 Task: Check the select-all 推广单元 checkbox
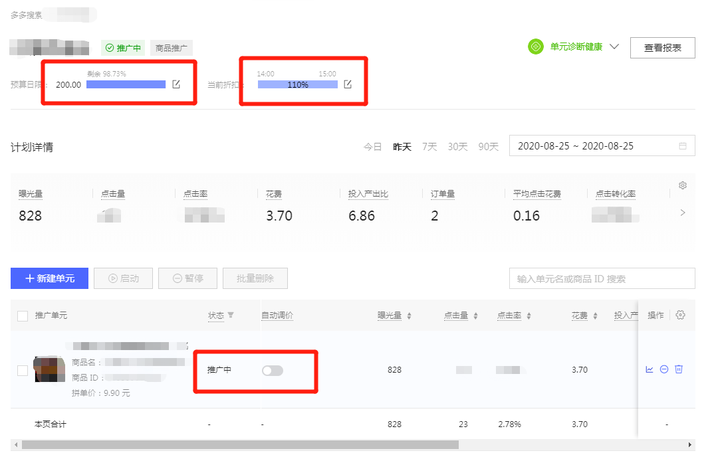pyautogui.click(x=23, y=316)
